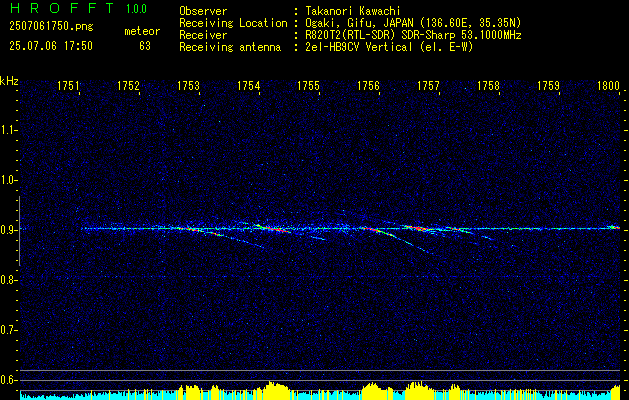629x400 pixels.
Task: Click the 1759 time marker
Action: click(x=548, y=86)
